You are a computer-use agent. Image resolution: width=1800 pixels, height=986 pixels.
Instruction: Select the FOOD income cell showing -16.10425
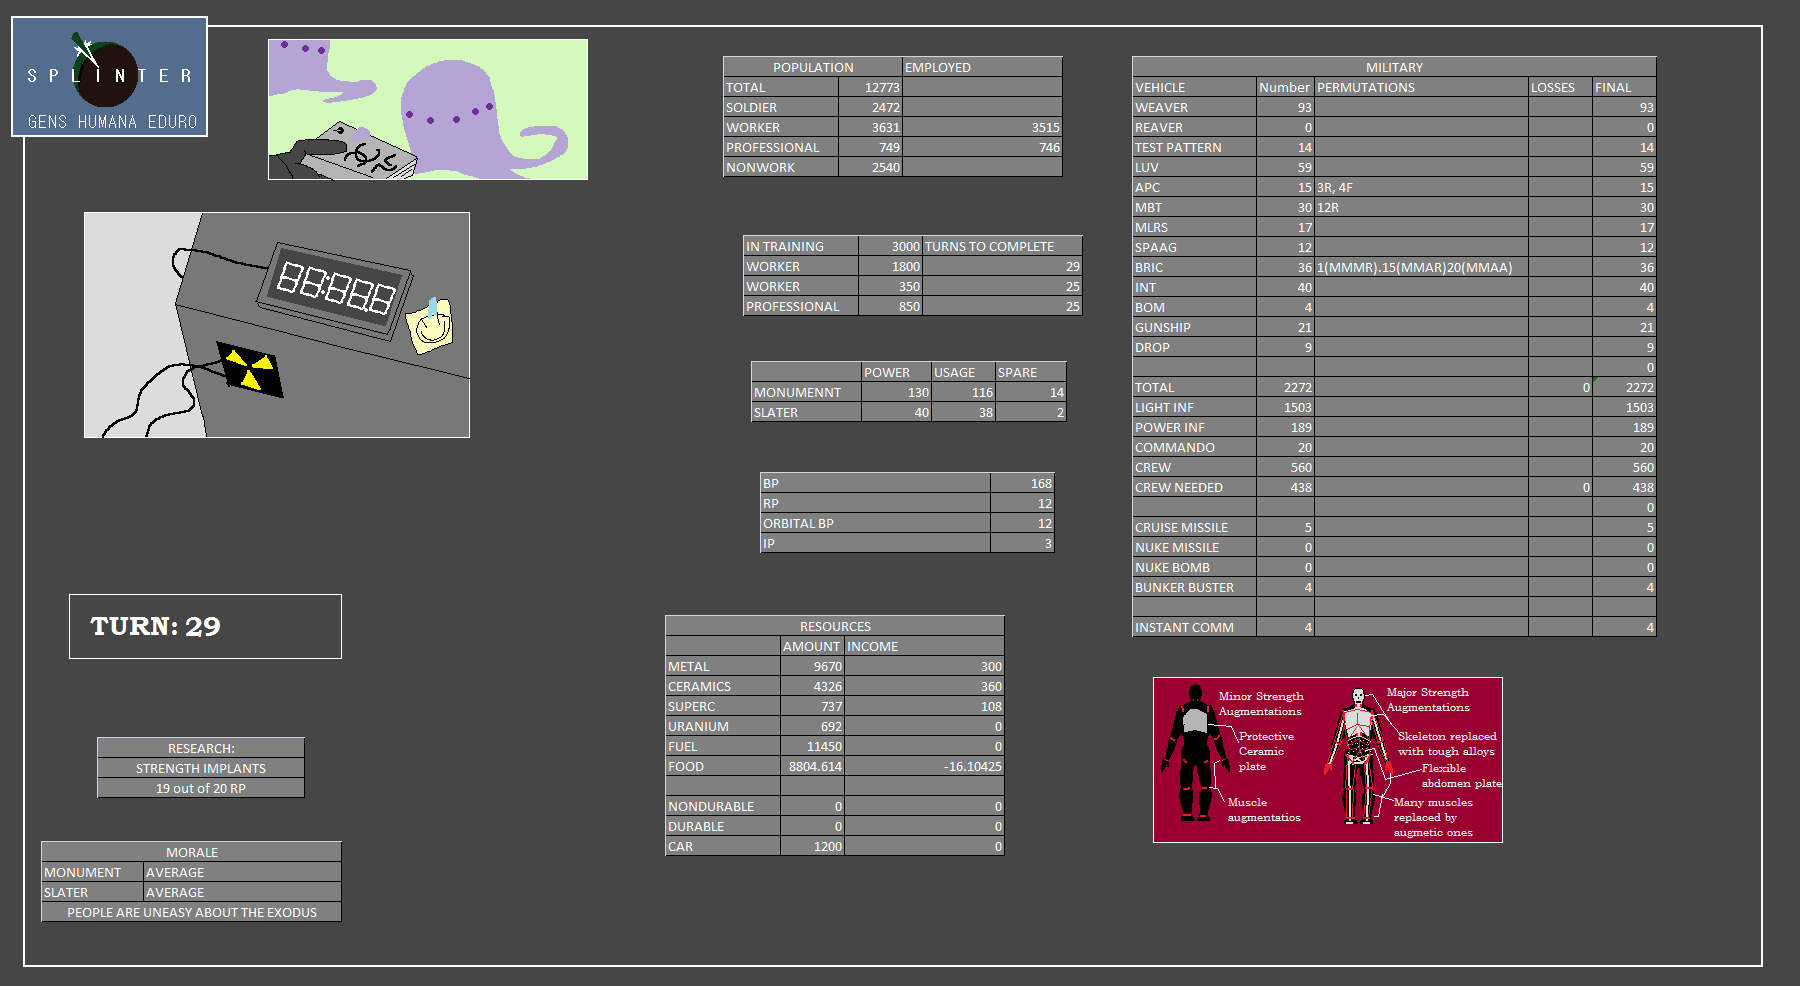point(924,766)
